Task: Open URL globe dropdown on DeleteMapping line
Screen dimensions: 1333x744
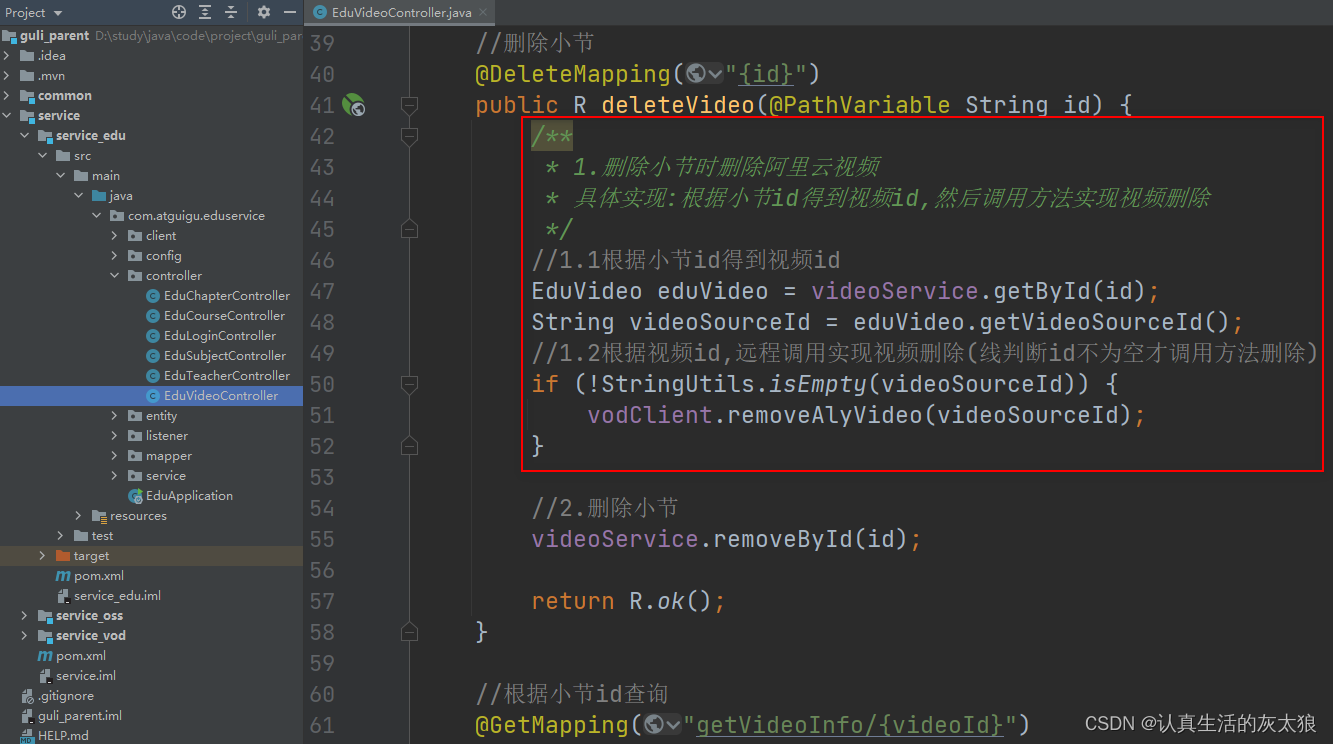Action: click(x=705, y=73)
